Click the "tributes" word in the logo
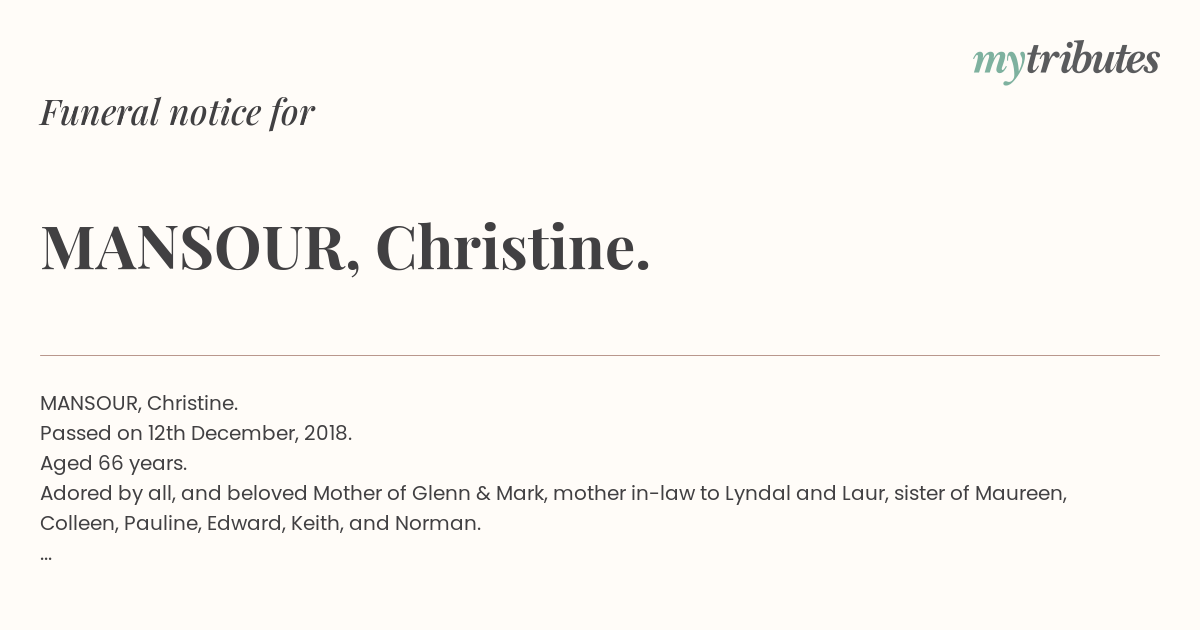Screen dimensions: 1200x630 [x=1092, y=59]
